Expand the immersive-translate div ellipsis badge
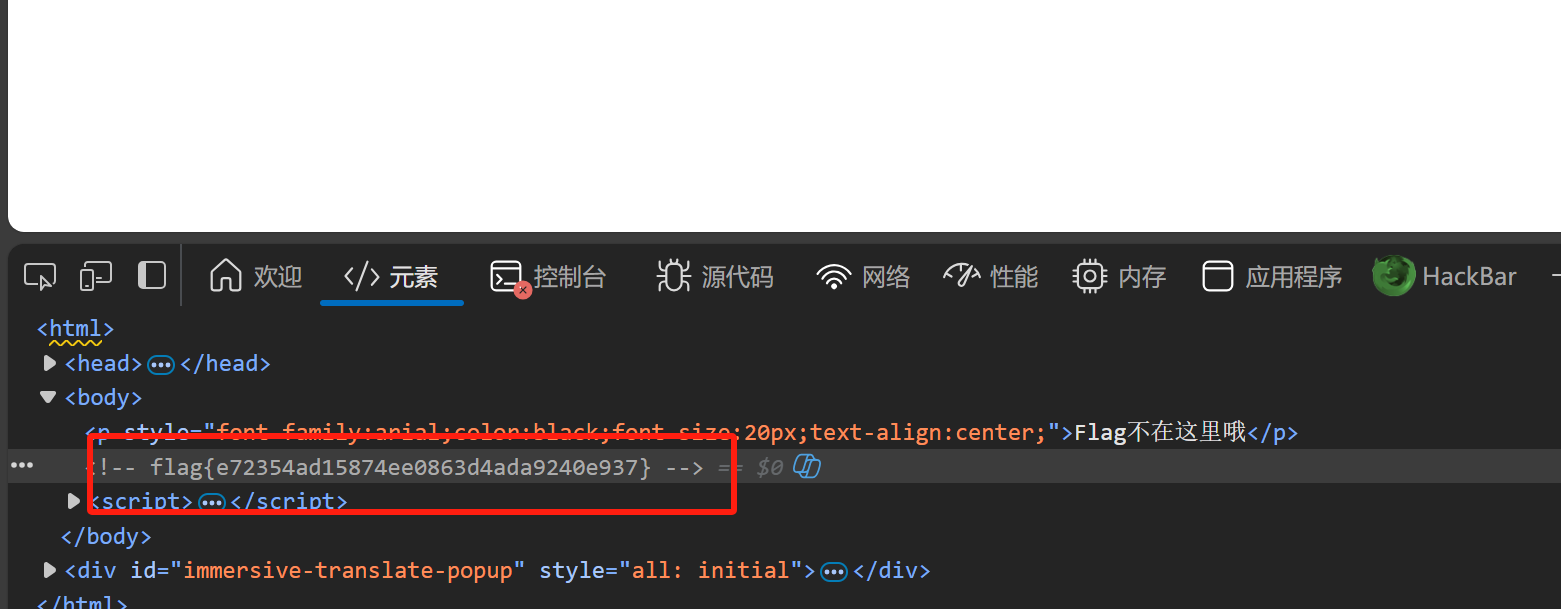The width and height of the screenshot is (1561, 609). tap(834, 572)
